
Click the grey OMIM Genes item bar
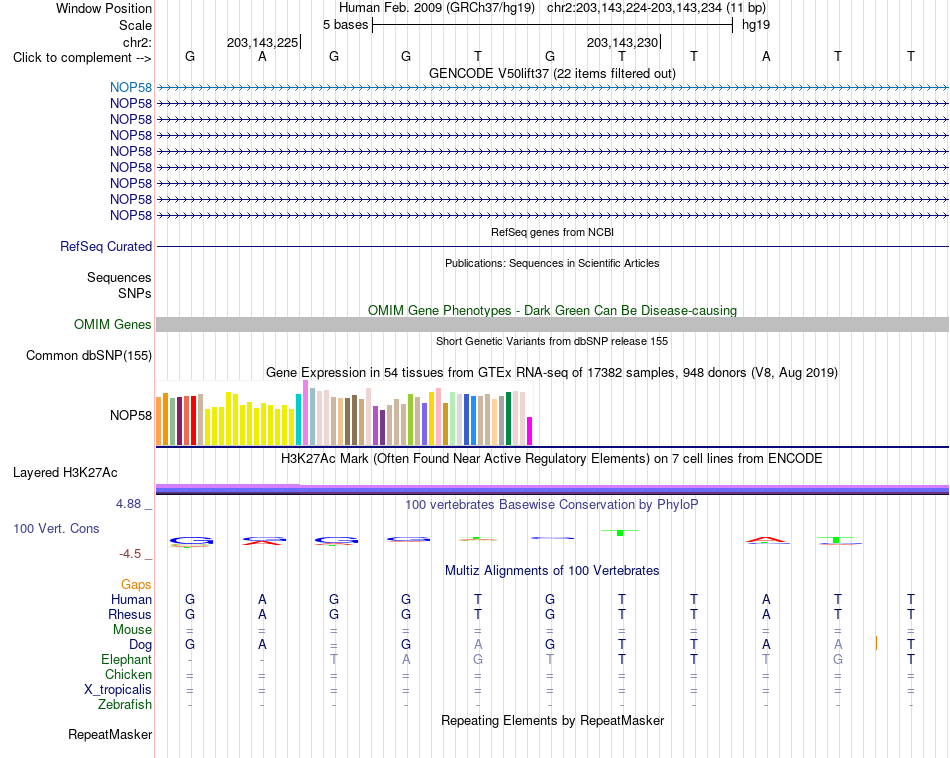(552, 324)
